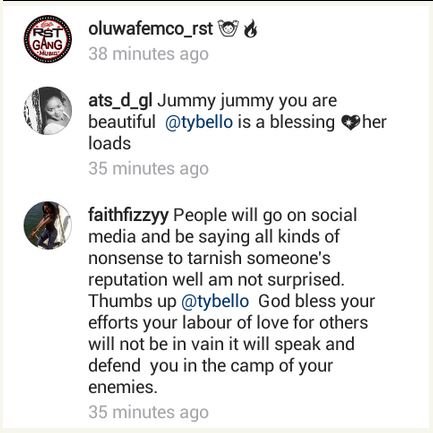The width and height of the screenshot is (433, 433).
Task: Open the ats_d_gl username
Action: click(x=120, y=101)
